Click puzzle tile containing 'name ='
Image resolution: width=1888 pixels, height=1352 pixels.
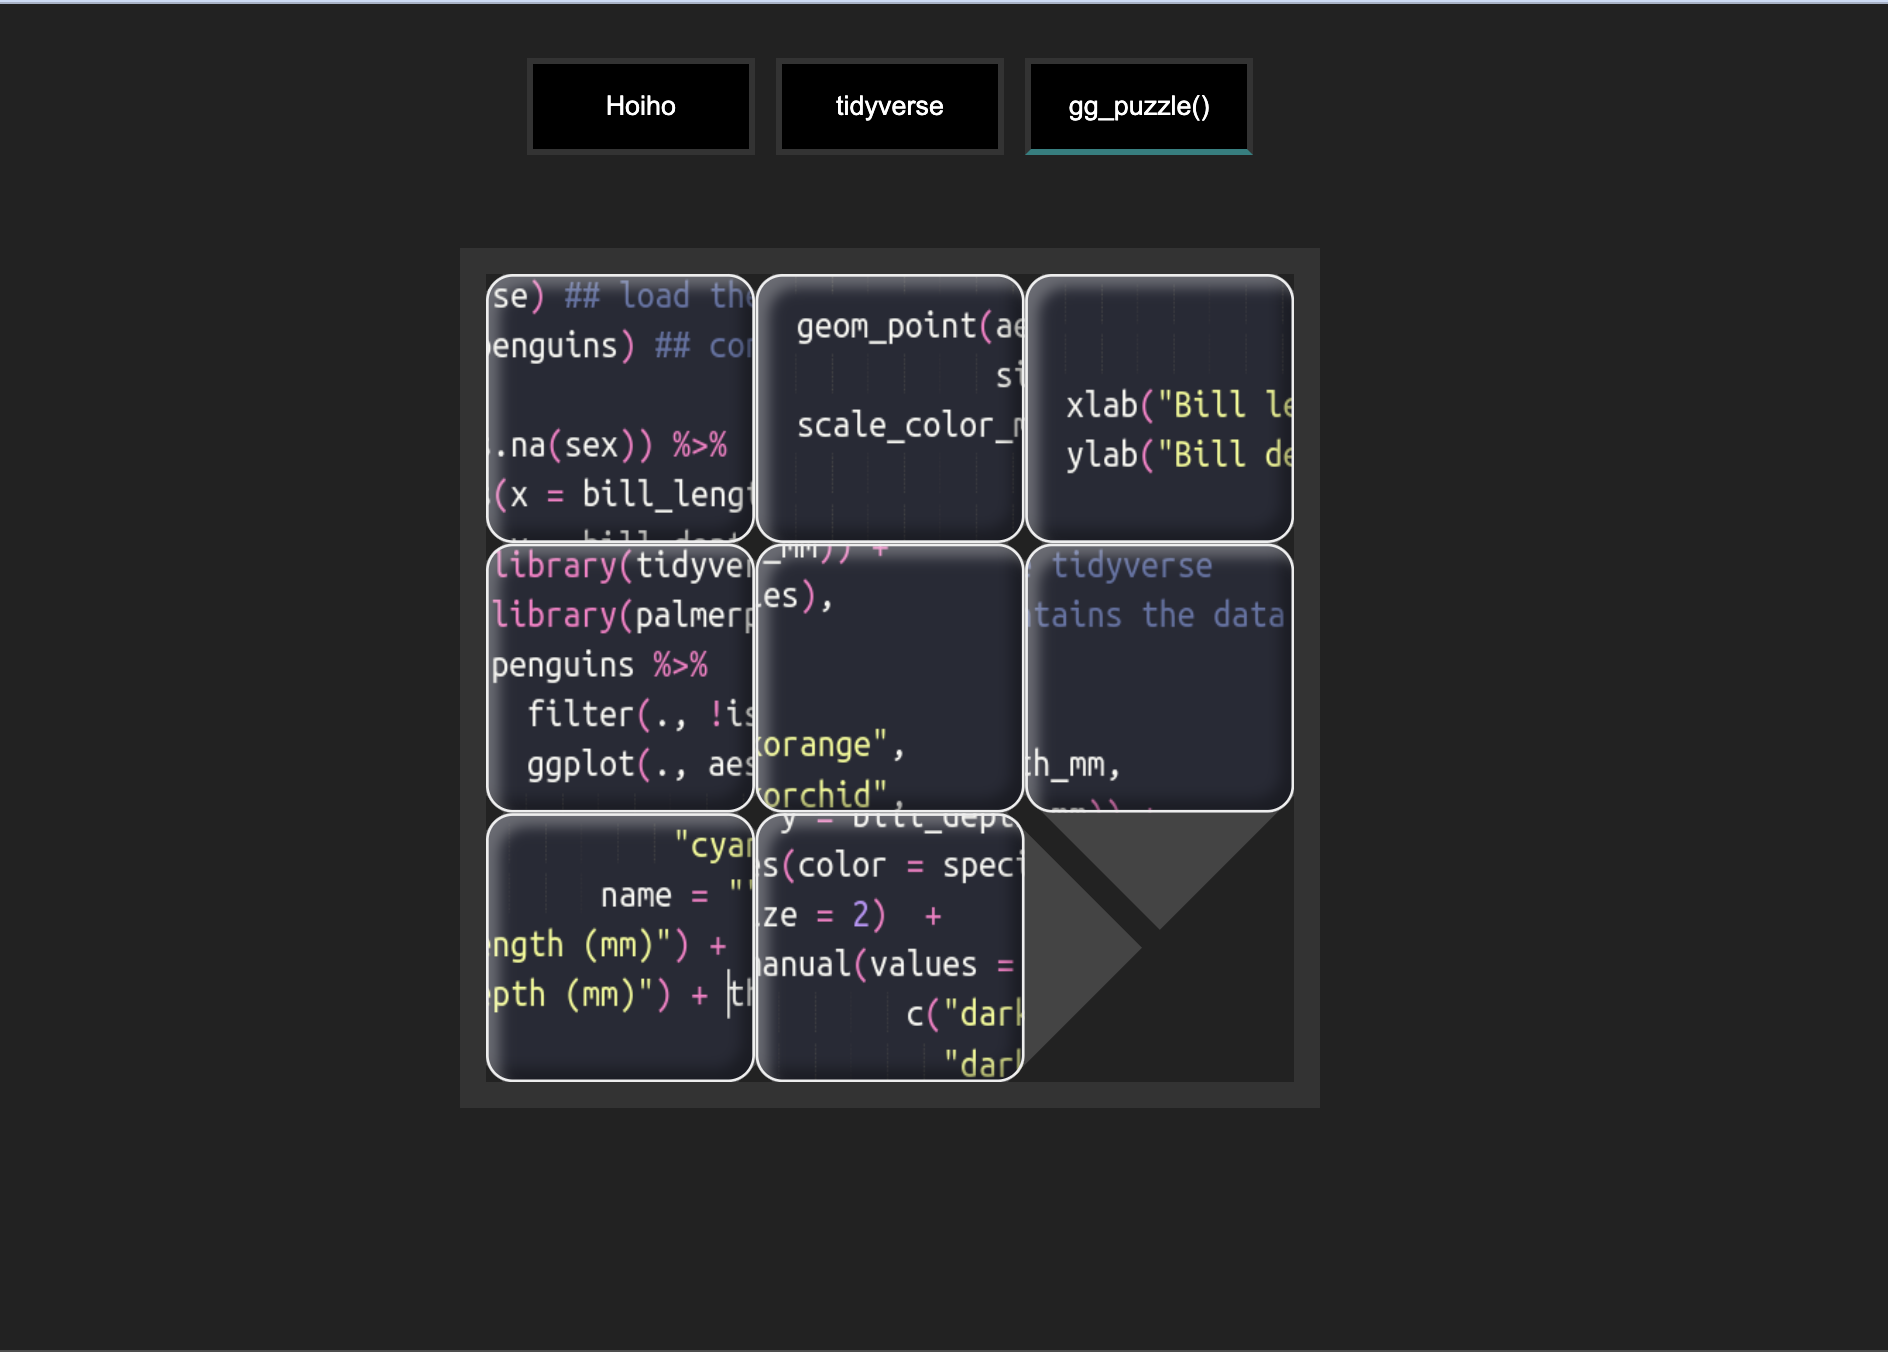pos(620,948)
